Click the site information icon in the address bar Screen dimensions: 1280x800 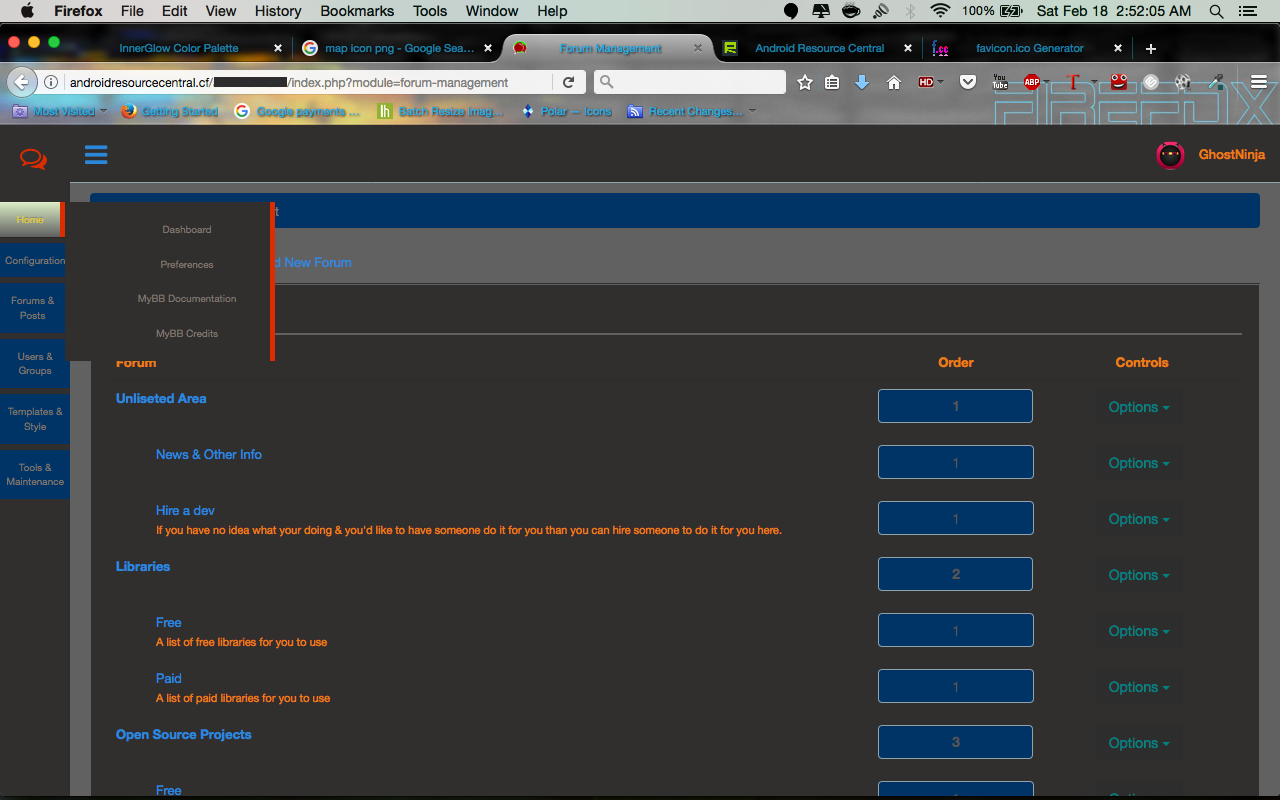51,83
